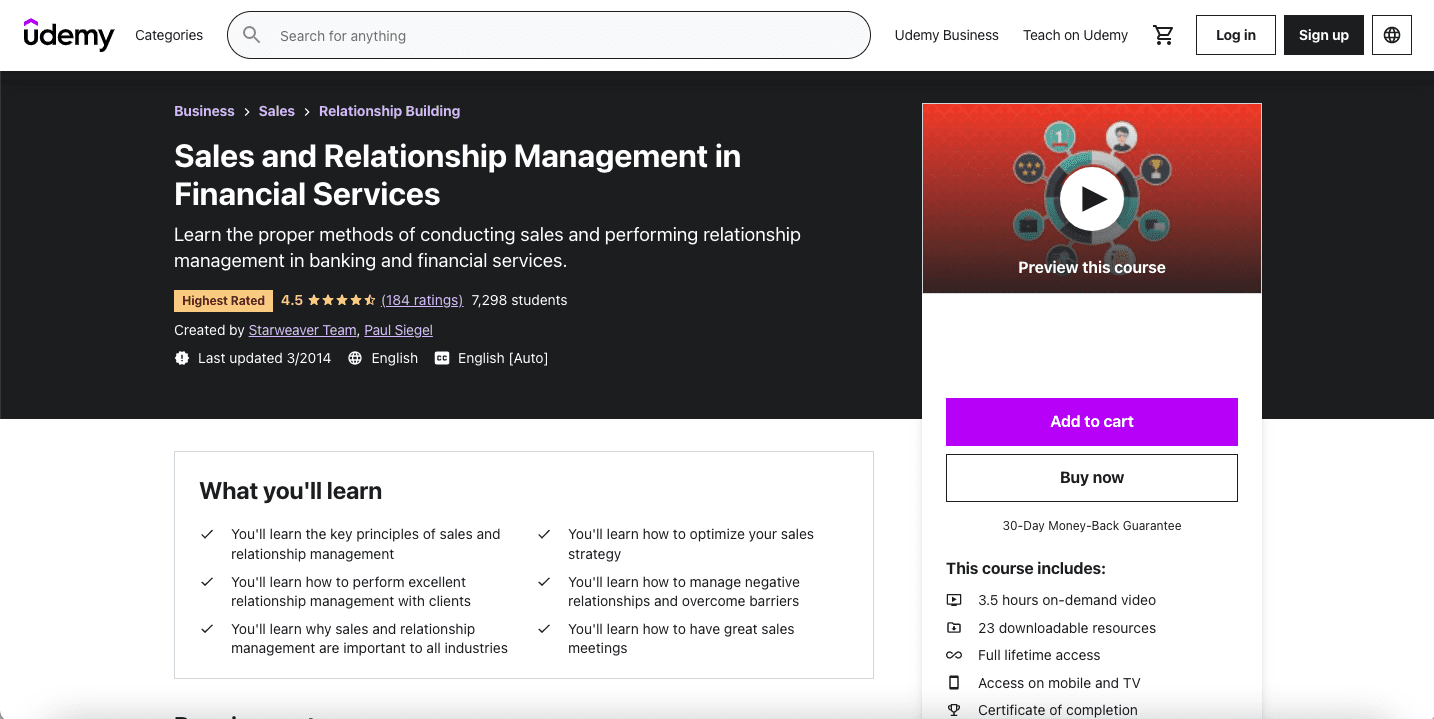The width and height of the screenshot is (1434, 719).
Task: Click the Udemy logo
Action: [x=68, y=34]
